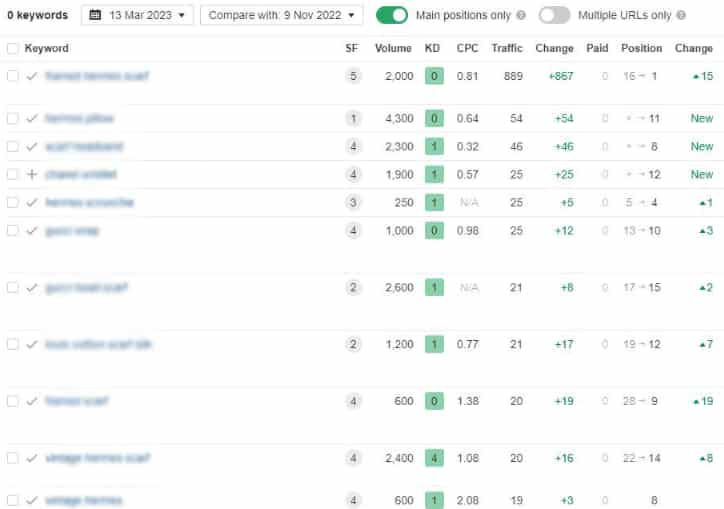Open the blurred keyword link in the first row
724x509 pixels.
point(97,76)
